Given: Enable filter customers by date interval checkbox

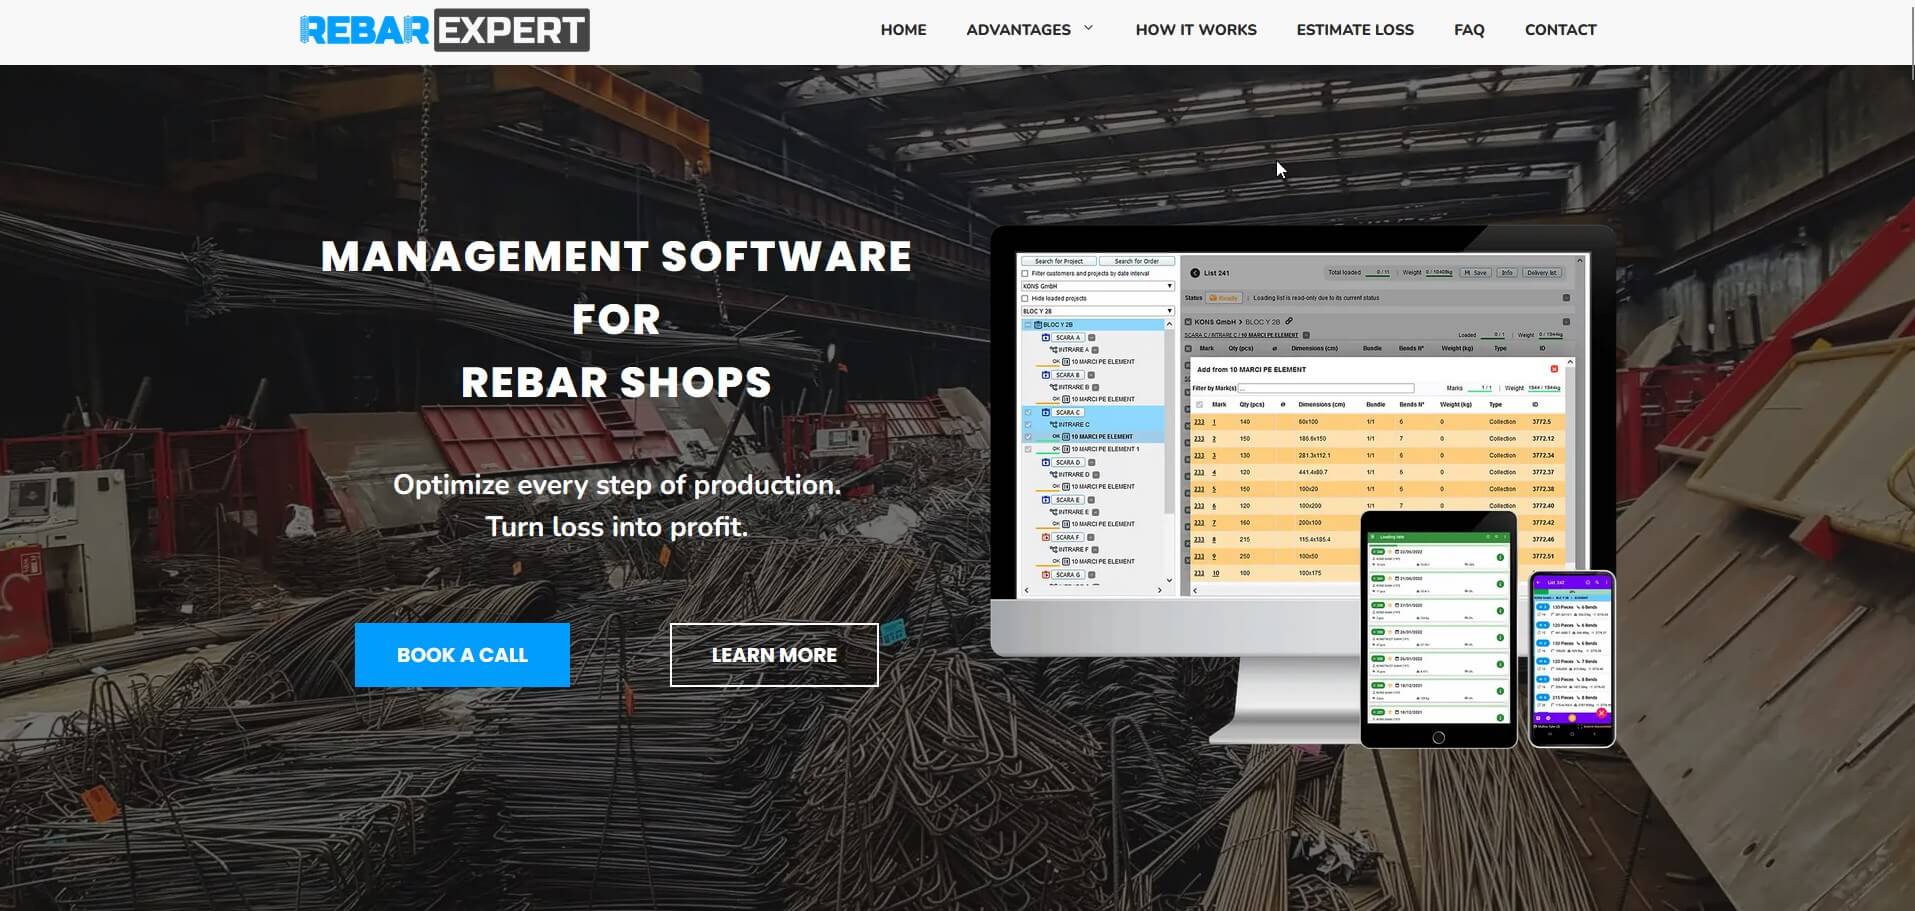Looking at the screenshot, I should coord(1025,273).
